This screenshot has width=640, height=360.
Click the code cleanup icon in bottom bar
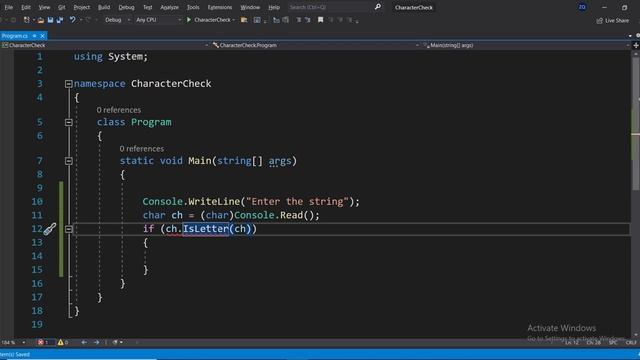tap(115, 342)
